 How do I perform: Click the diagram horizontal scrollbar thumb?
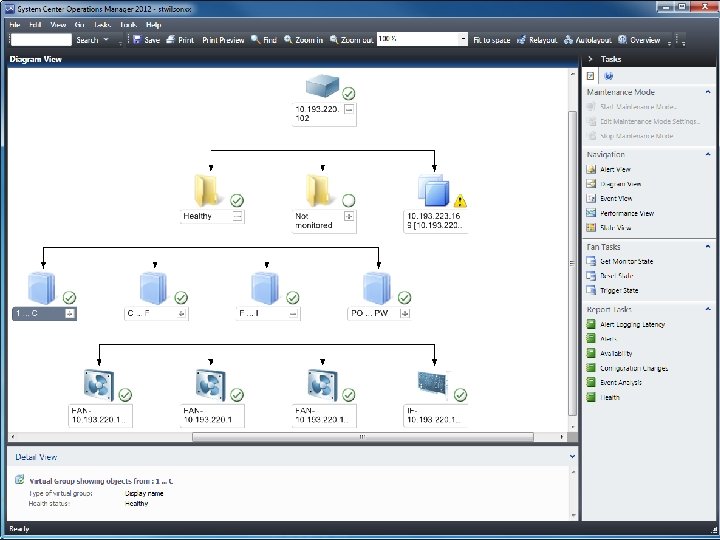363,437
